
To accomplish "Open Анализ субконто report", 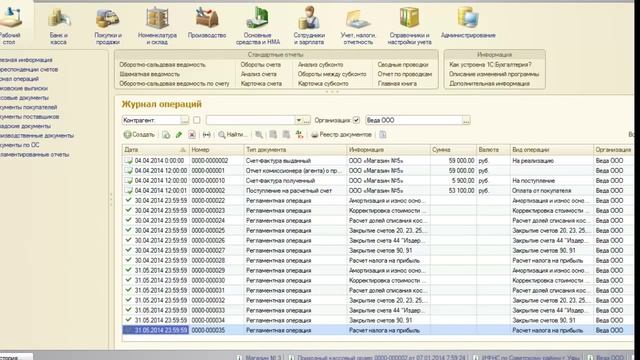I will (x=320, y=64).
